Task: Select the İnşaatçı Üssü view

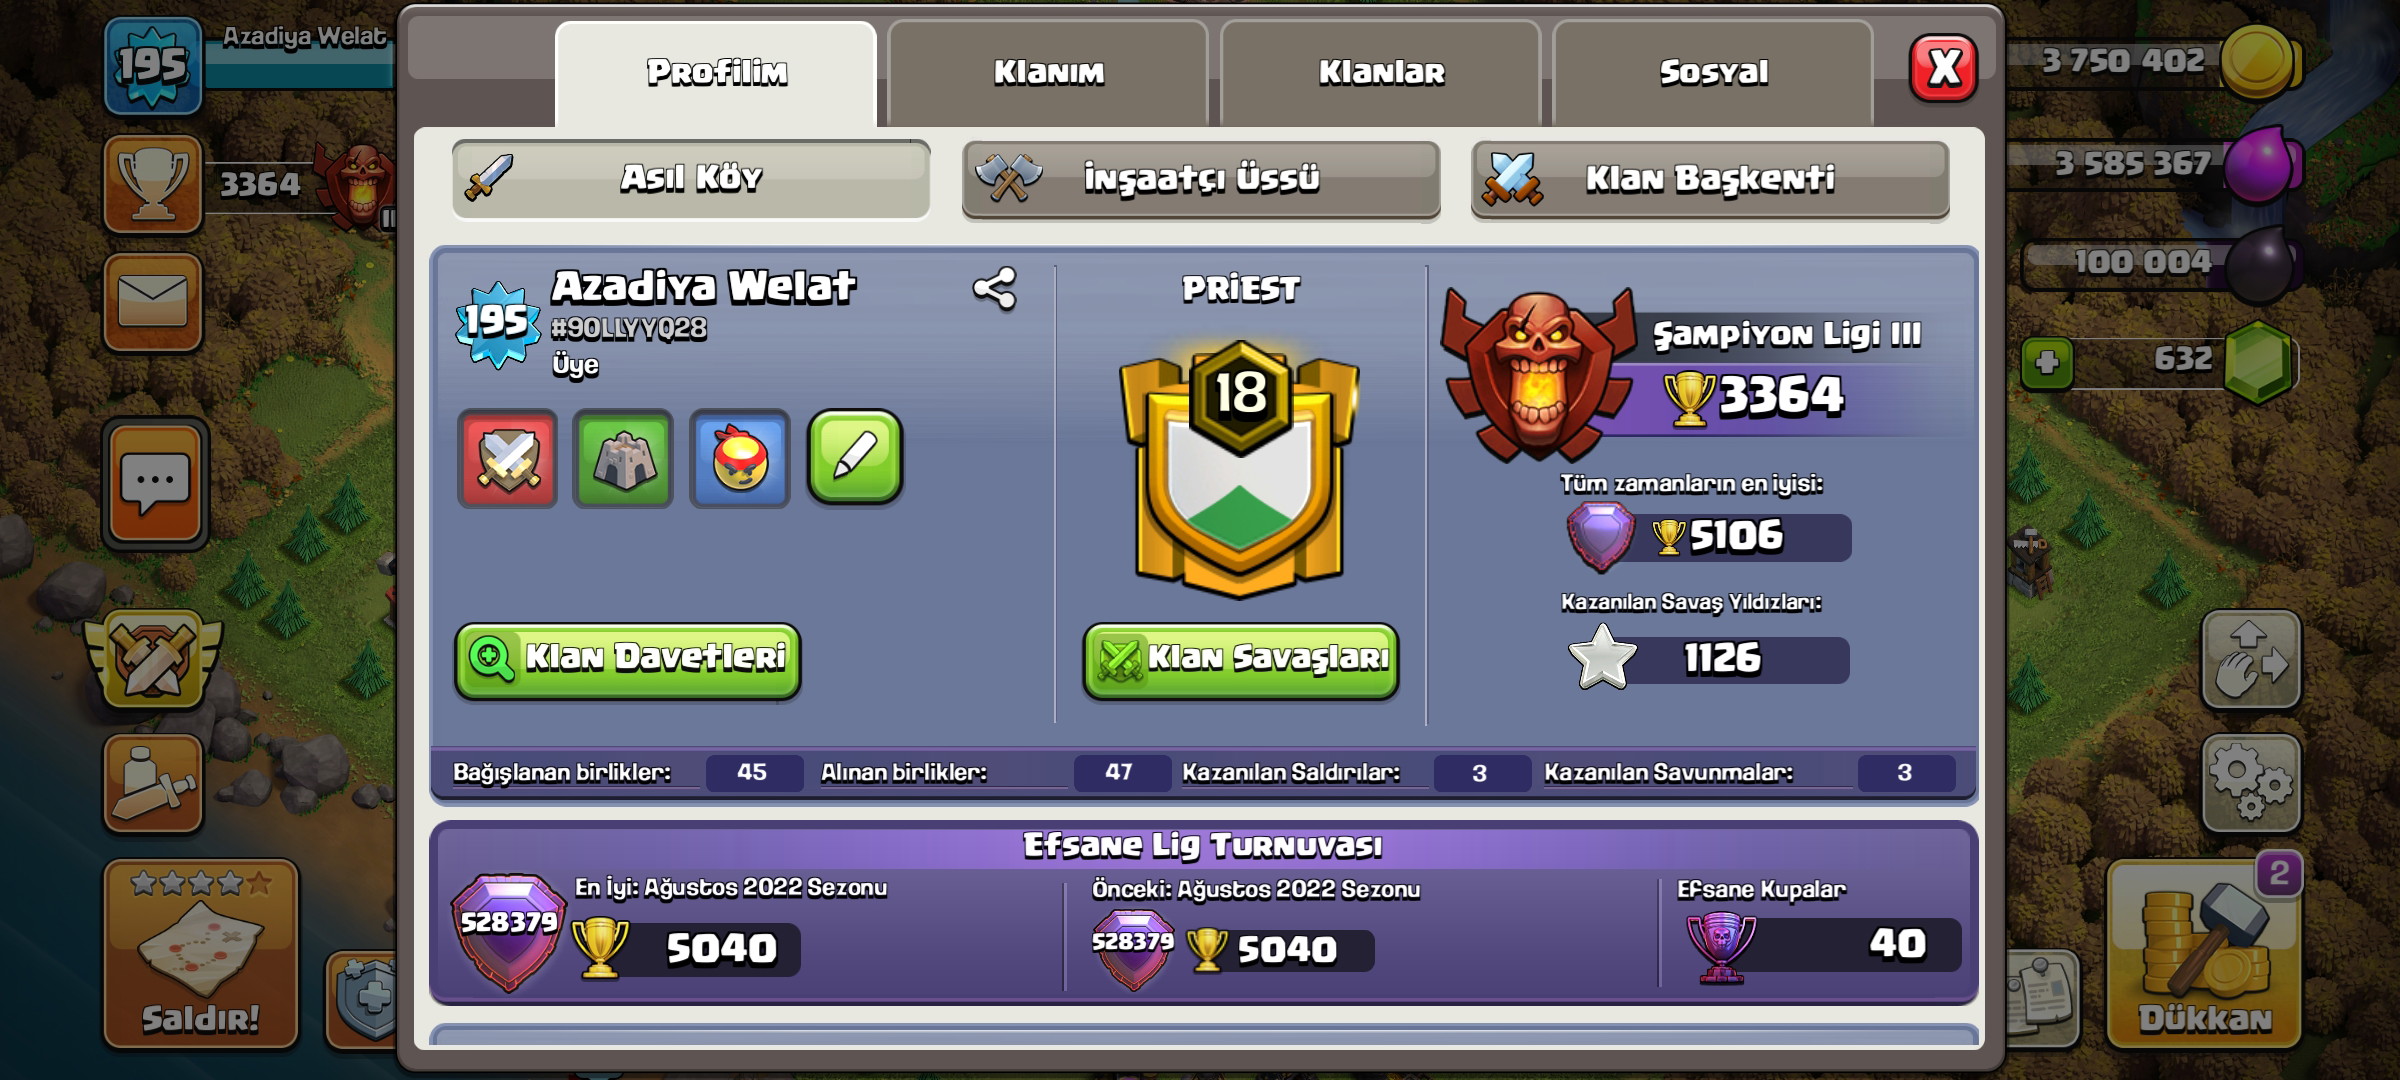Action: pos(1201,179)
